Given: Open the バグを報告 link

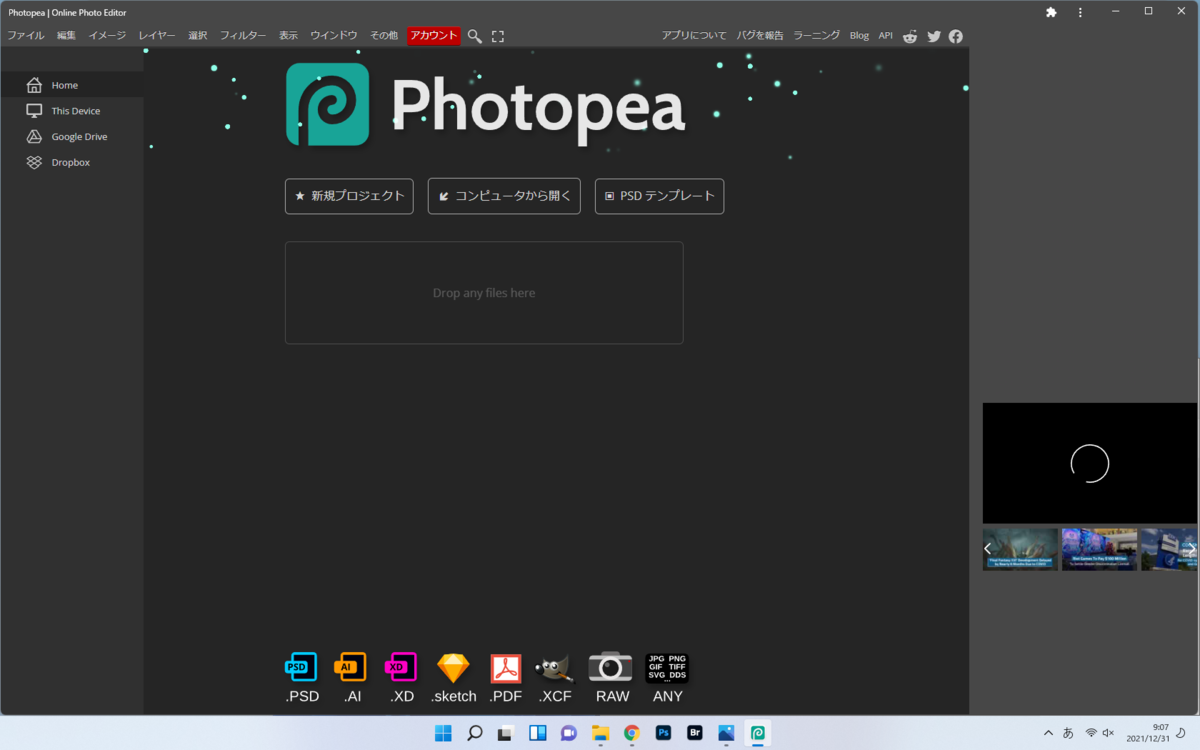Looking at the screenshot, I should (760, 36).
